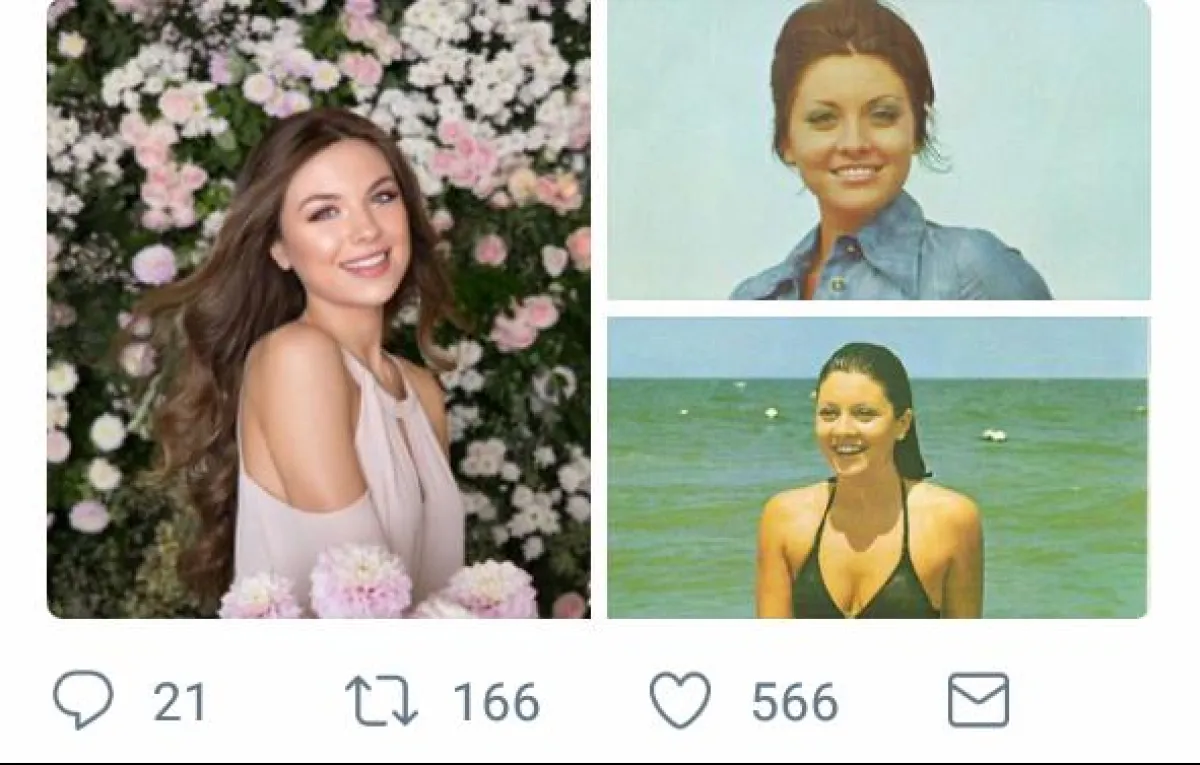Retweet this post using the arrows icon

[x=381, y=700]
